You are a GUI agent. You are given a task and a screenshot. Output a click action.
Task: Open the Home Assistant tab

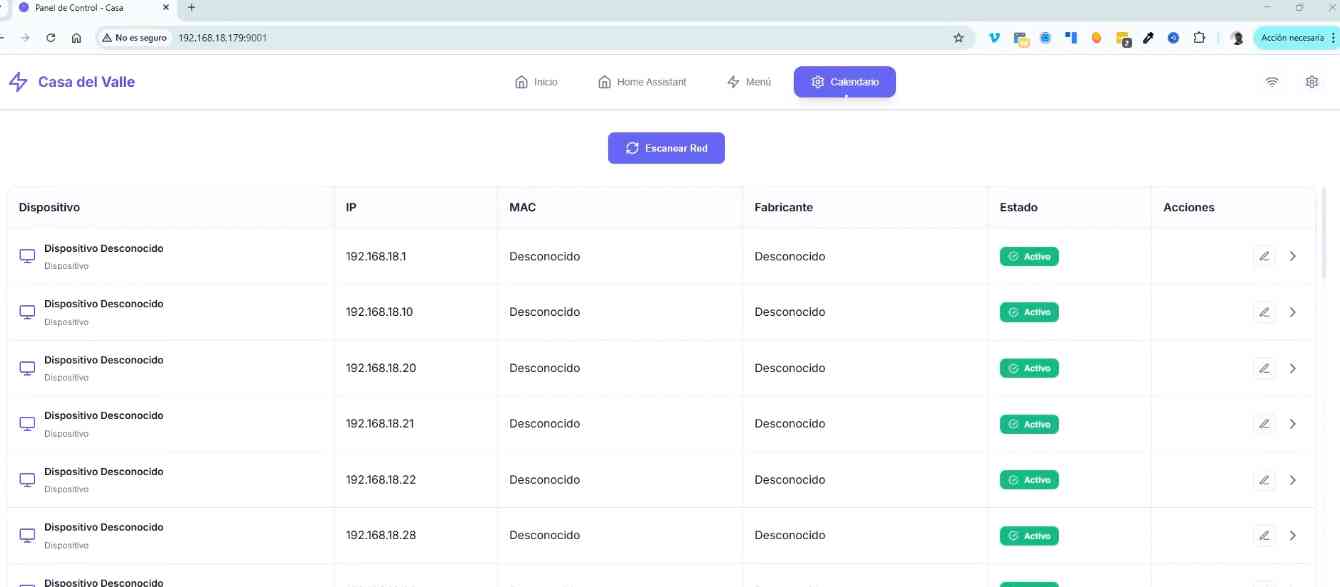(642, 82)
